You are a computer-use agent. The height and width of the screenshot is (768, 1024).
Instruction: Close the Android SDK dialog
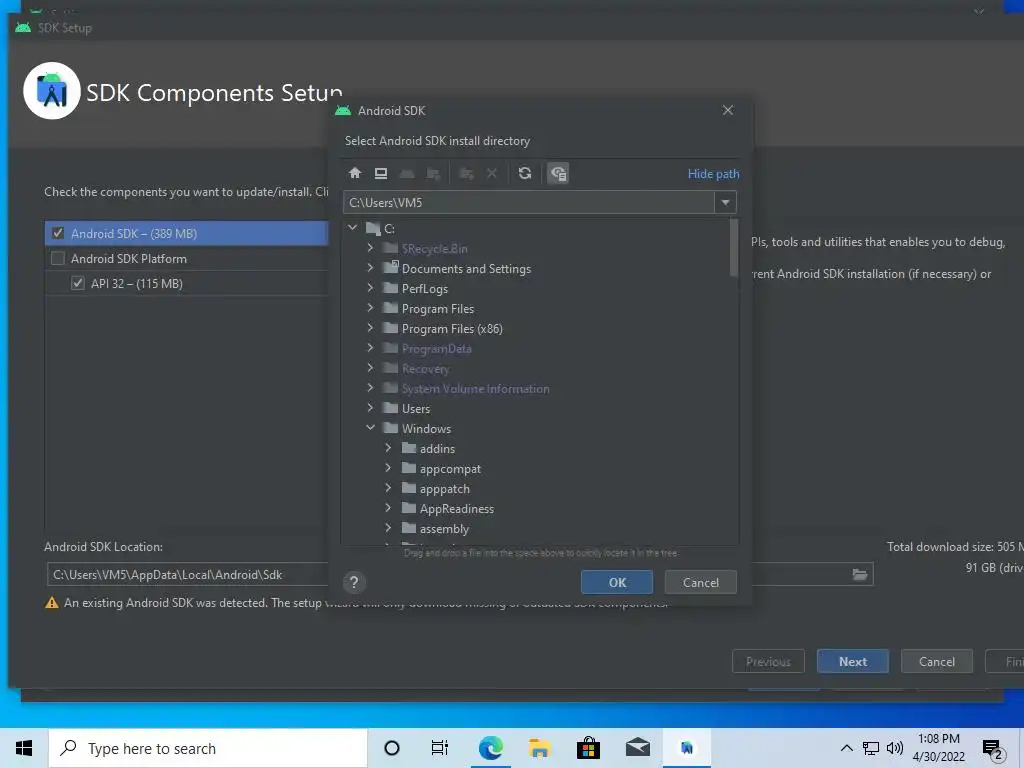(728, 110)
